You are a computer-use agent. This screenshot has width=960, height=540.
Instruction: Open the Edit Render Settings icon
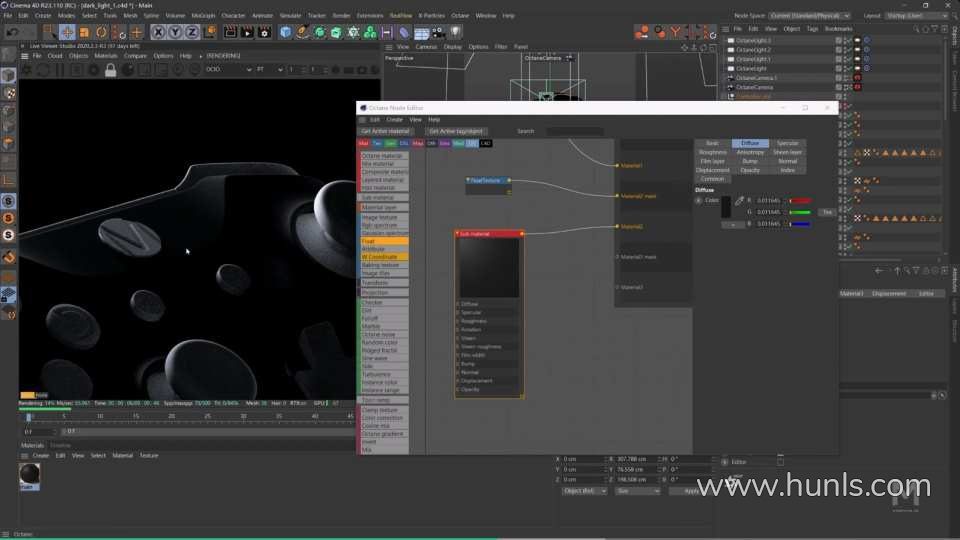pos(264,32)
